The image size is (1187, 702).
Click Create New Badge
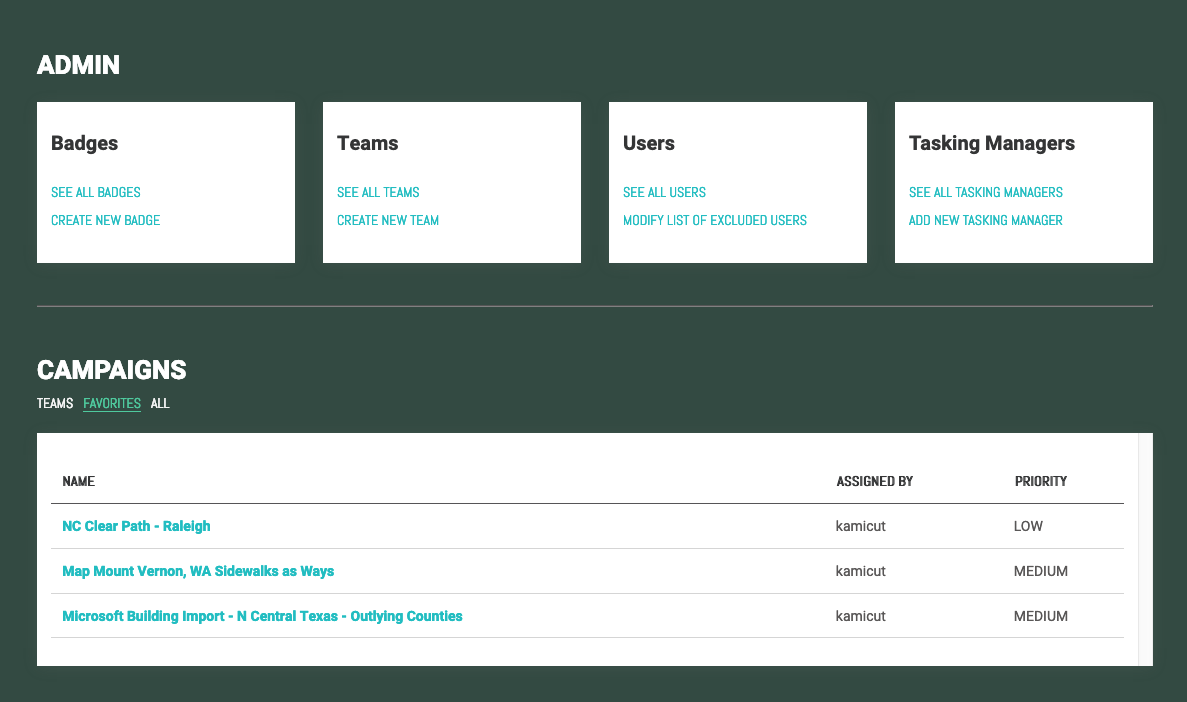point(105,220)
